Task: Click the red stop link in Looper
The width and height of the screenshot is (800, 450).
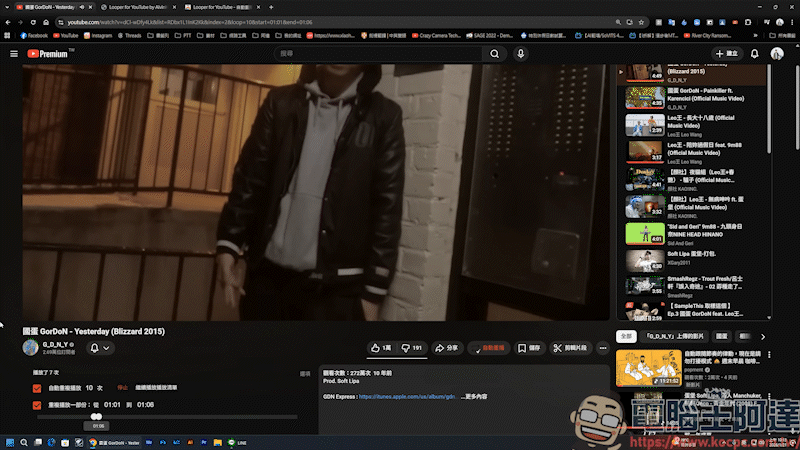Action: [122, 388]
